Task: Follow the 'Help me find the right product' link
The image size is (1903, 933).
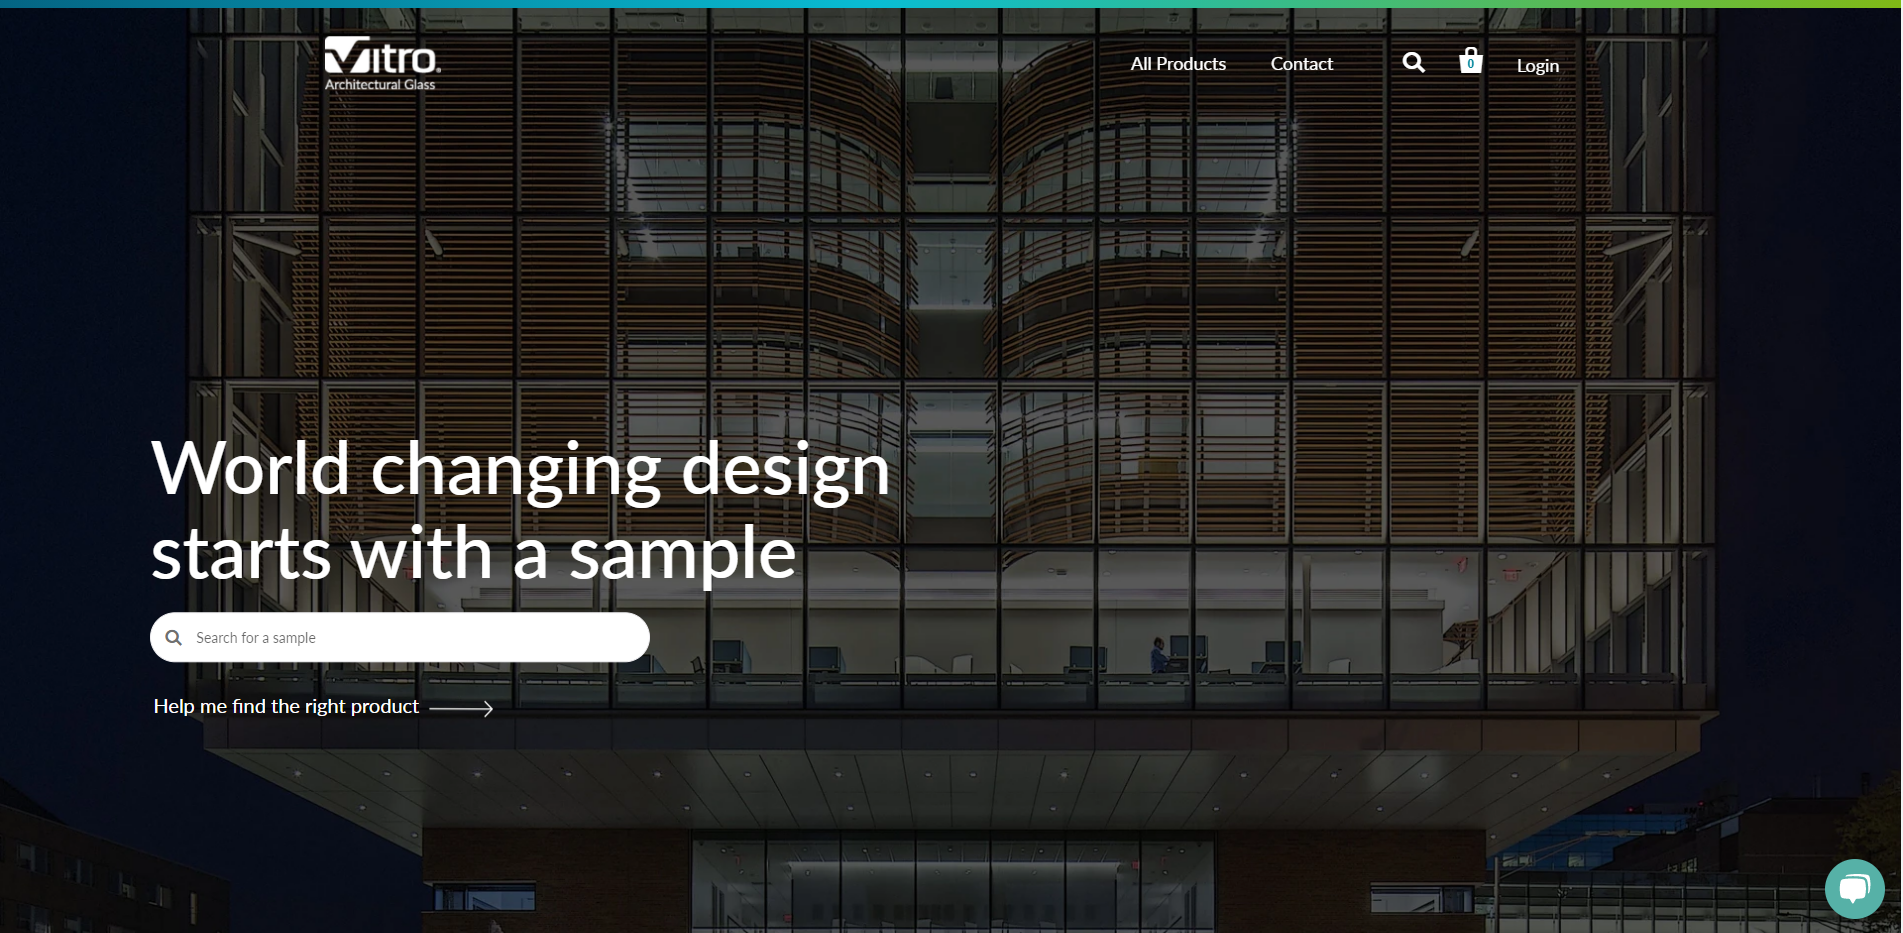Action: (x=285, y=706)
